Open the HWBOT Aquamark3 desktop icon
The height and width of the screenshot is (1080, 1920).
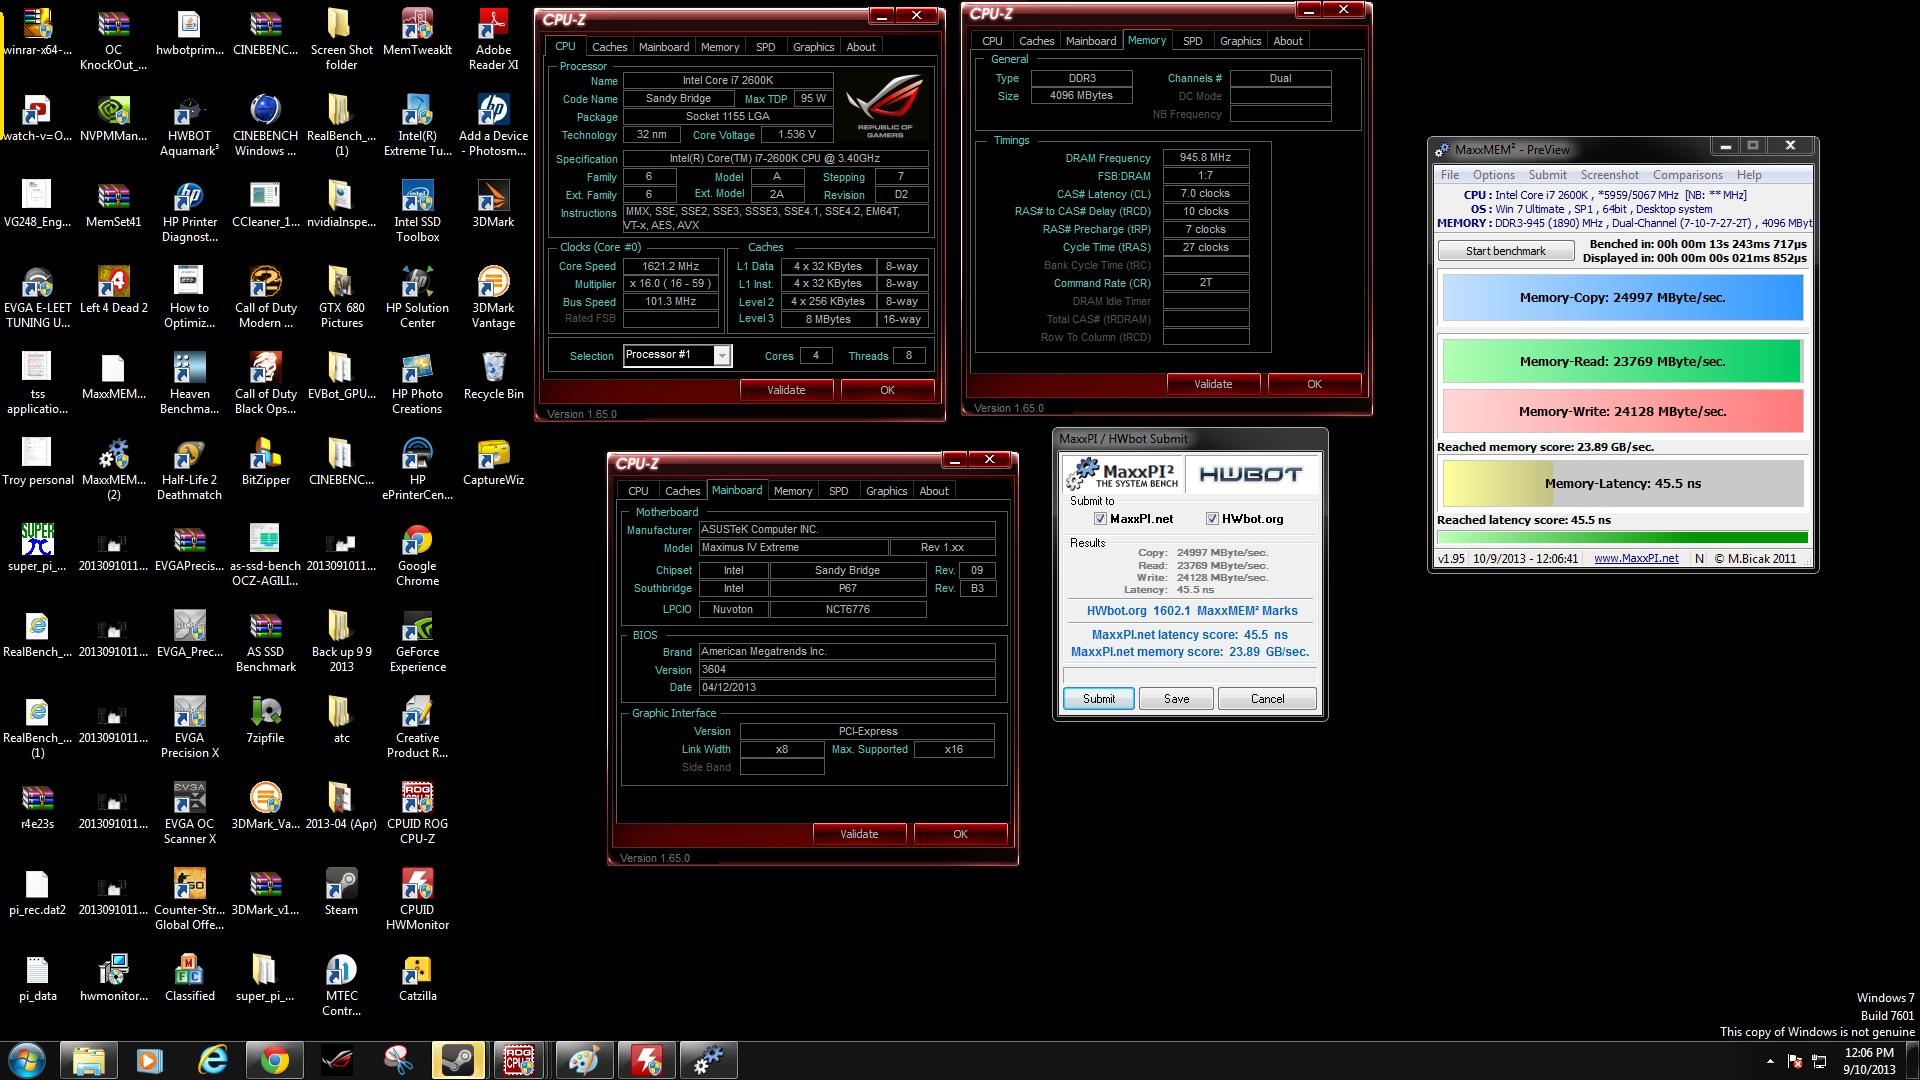tap(189, 126)
